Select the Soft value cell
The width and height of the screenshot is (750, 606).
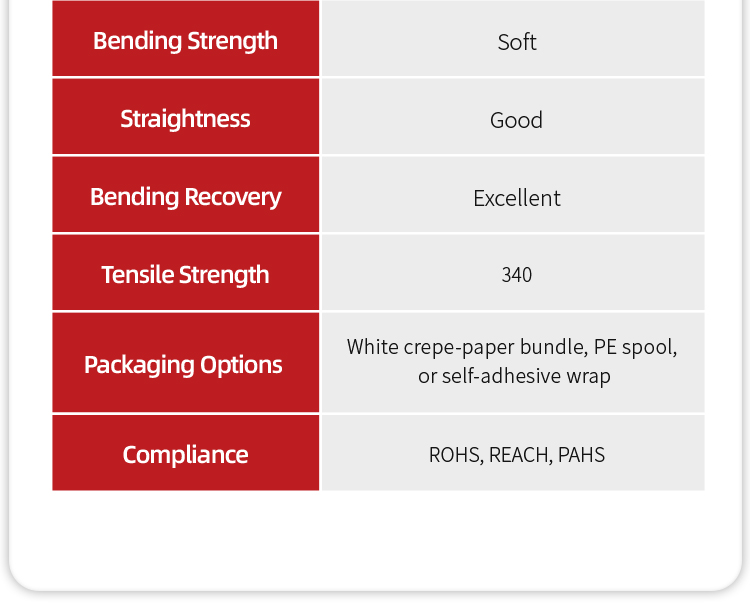point(513,38)
